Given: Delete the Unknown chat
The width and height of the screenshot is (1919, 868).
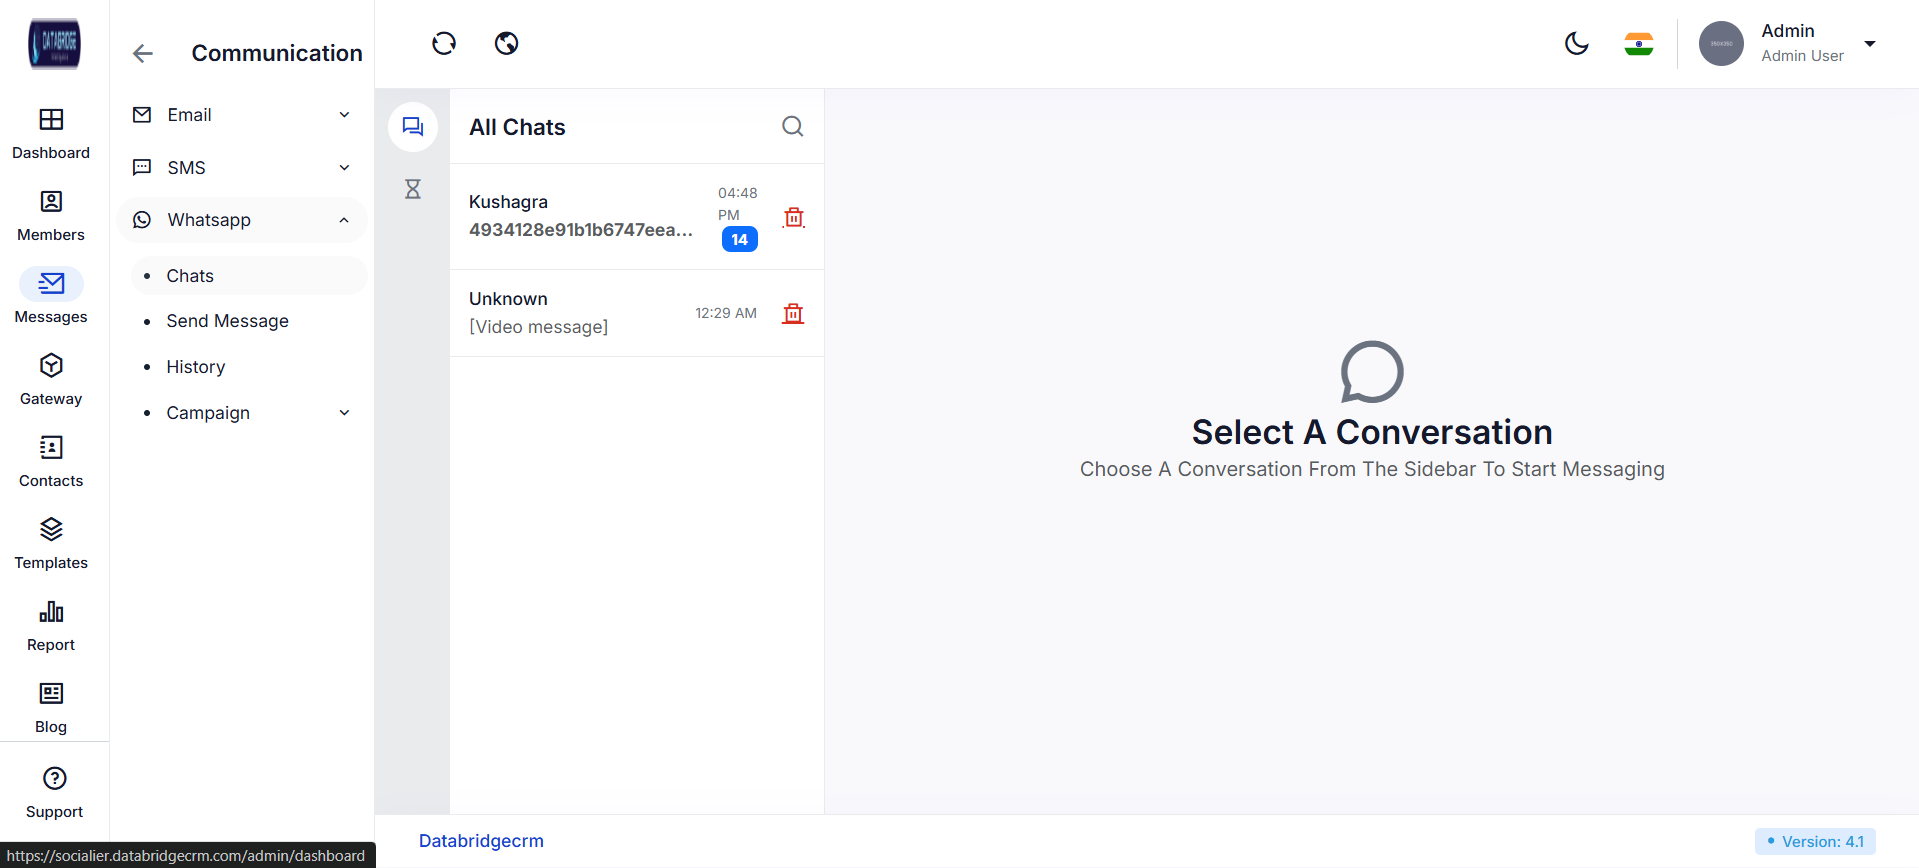Looking at the screenshot, I should point(793,313).
